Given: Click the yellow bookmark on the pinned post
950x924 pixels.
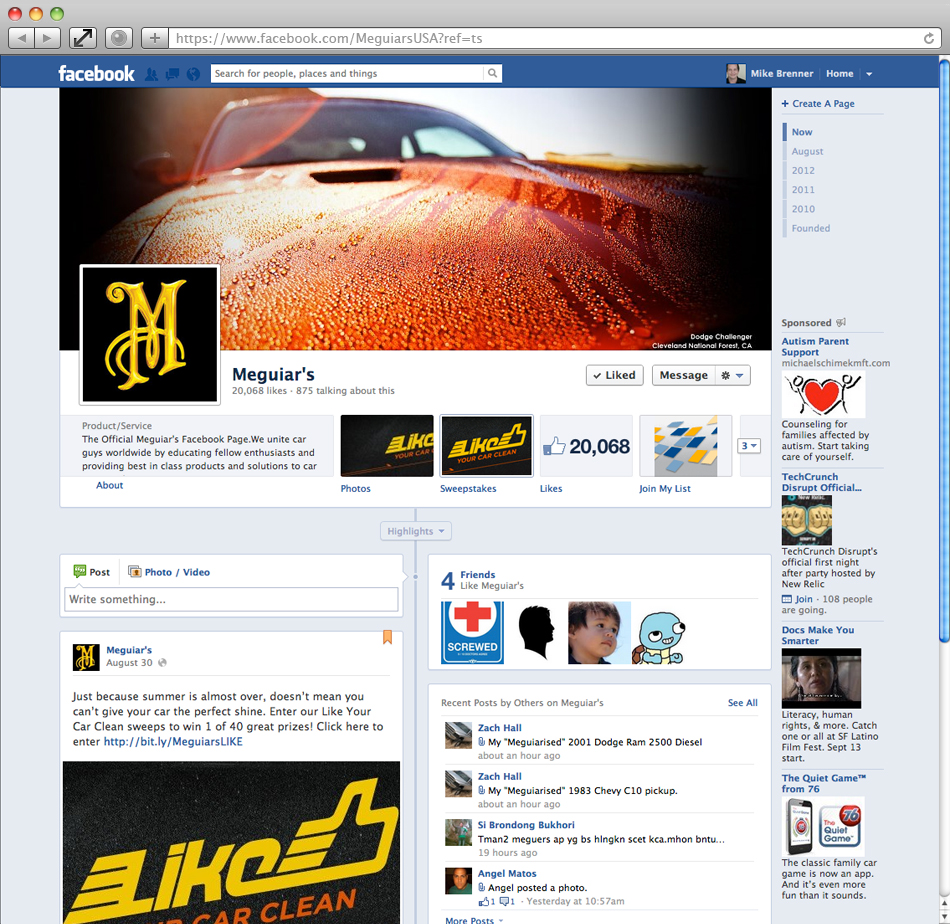Looking at the screenshot, I should click(388, 636).
